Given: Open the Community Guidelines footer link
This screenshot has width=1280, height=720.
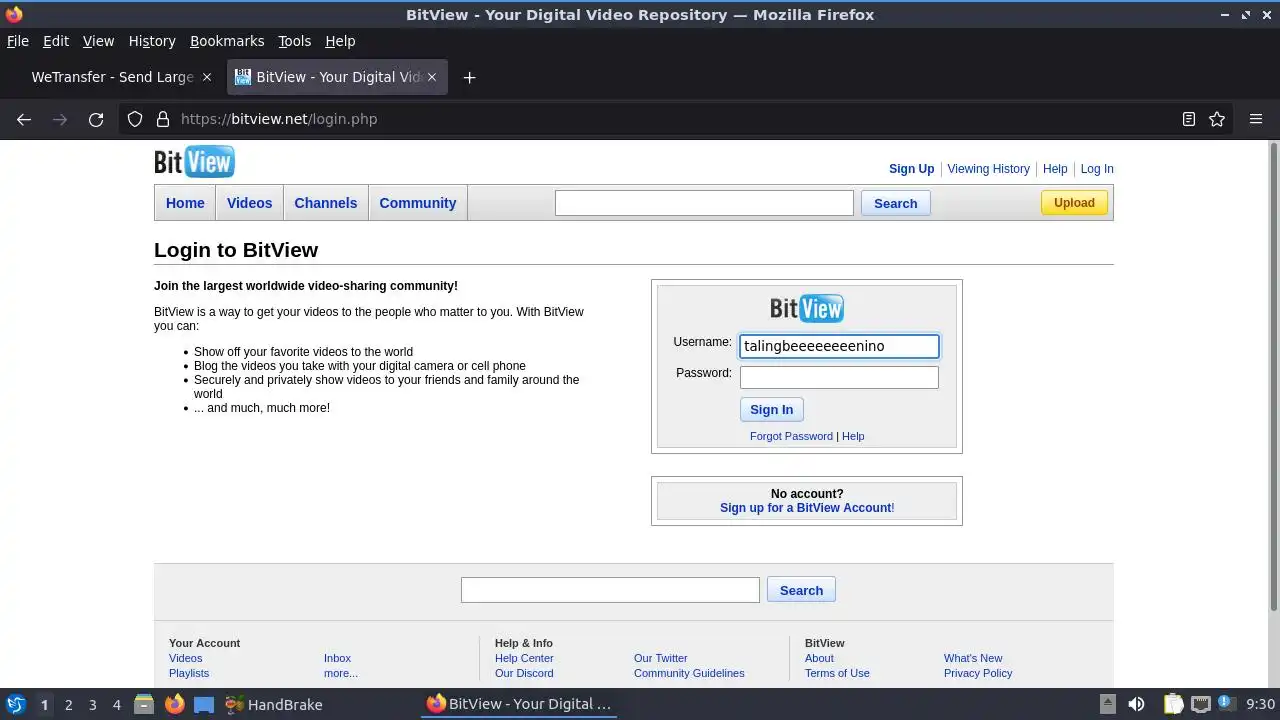Looking at the screenshot, I should [689, 673].
